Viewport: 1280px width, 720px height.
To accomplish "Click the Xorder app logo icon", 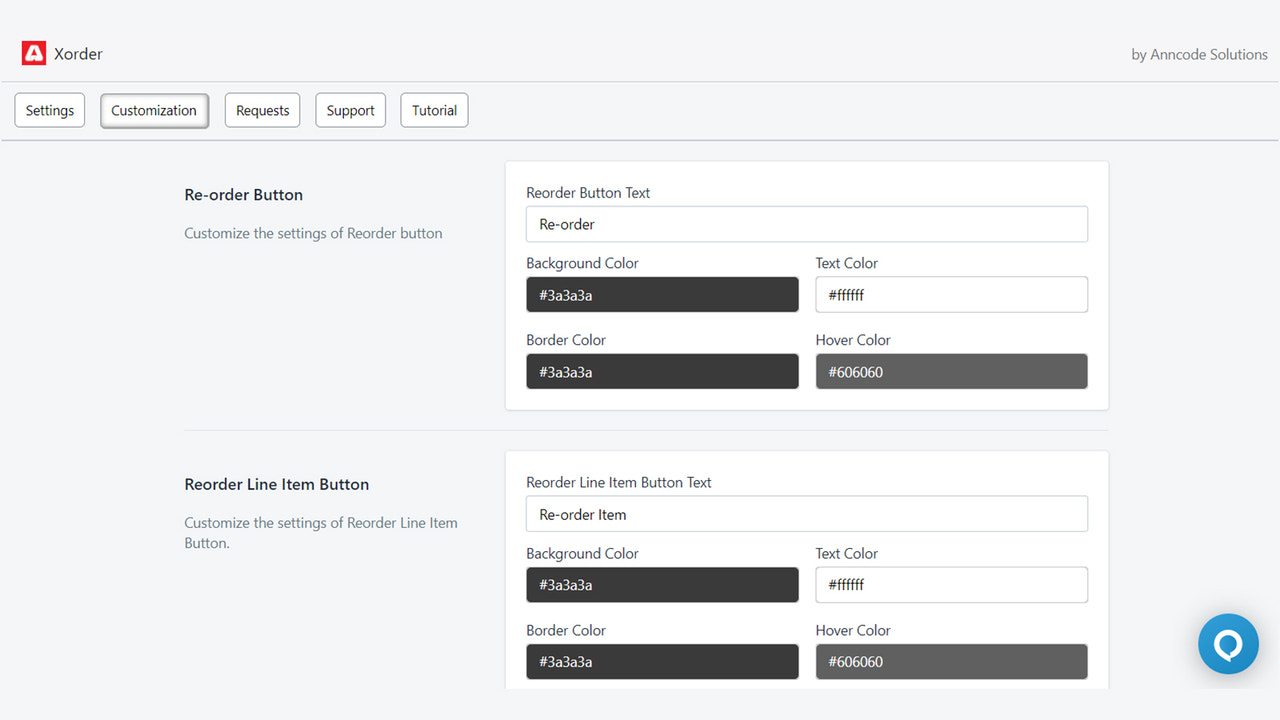I will pyautogui.click(x=33, y=53).
